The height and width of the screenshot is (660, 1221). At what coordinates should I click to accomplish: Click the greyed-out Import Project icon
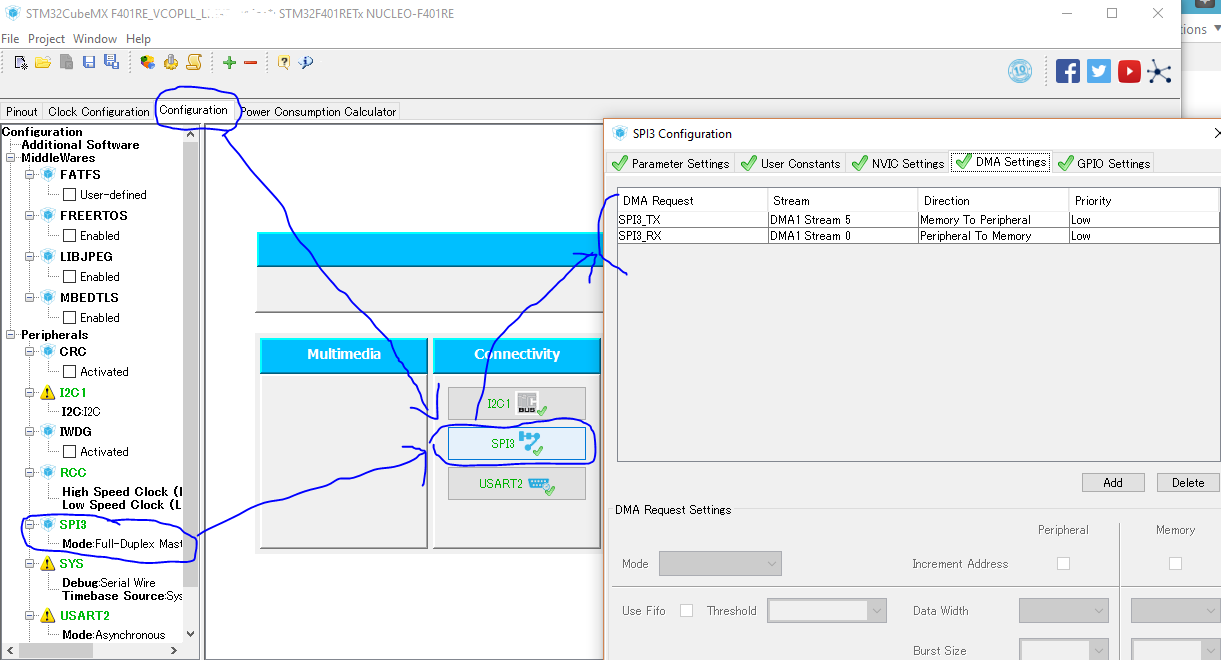click(x=66, y=62)
